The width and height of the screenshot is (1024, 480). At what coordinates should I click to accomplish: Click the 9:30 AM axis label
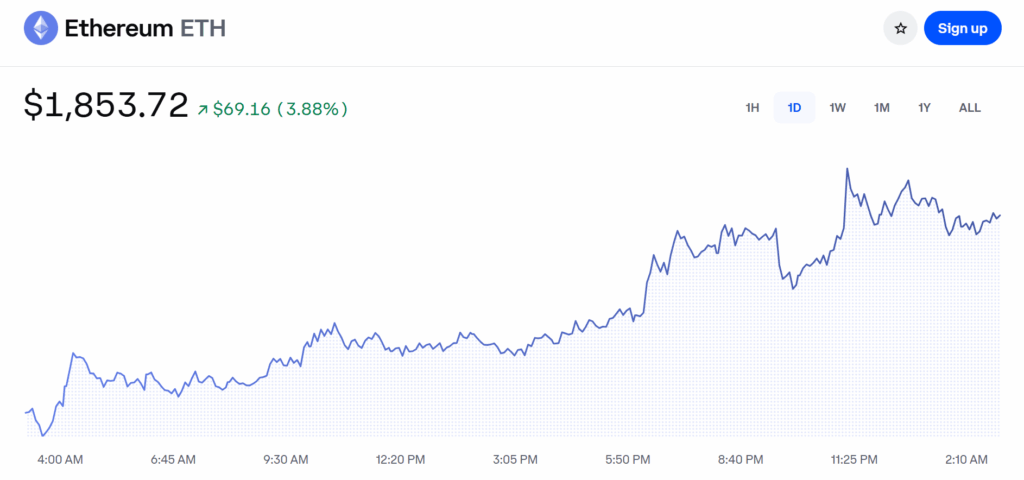[x=285, y=460]
